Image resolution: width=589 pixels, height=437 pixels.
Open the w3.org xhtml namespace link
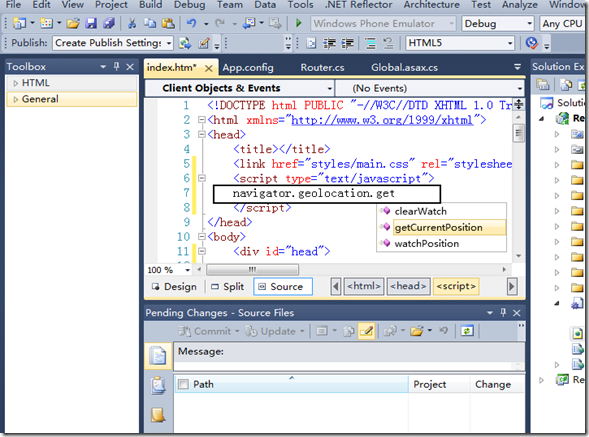[382, 120]
